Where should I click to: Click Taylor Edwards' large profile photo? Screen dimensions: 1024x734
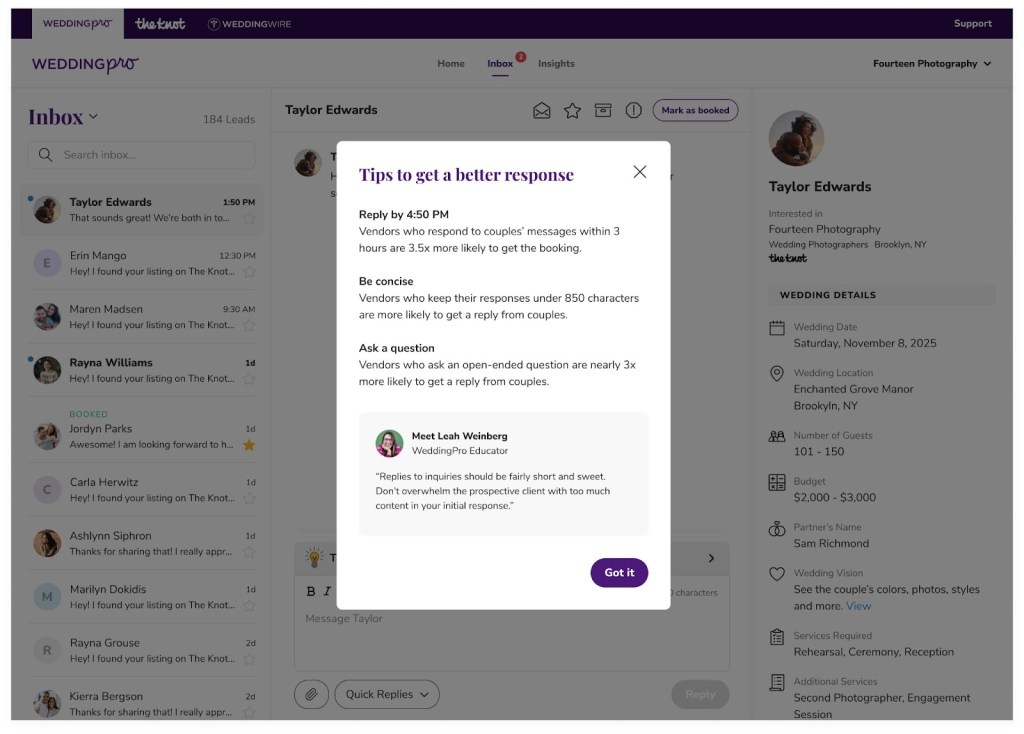click(796, 138)
